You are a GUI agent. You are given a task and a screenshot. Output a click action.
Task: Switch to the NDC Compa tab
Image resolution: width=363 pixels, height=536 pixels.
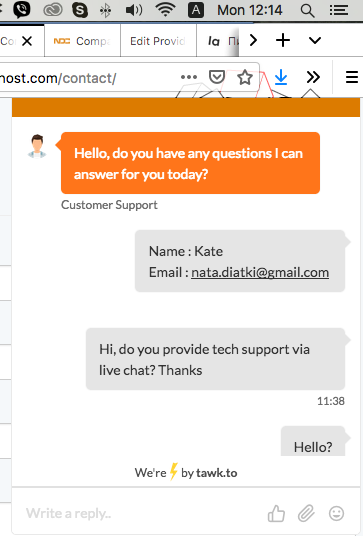[82, 41]
